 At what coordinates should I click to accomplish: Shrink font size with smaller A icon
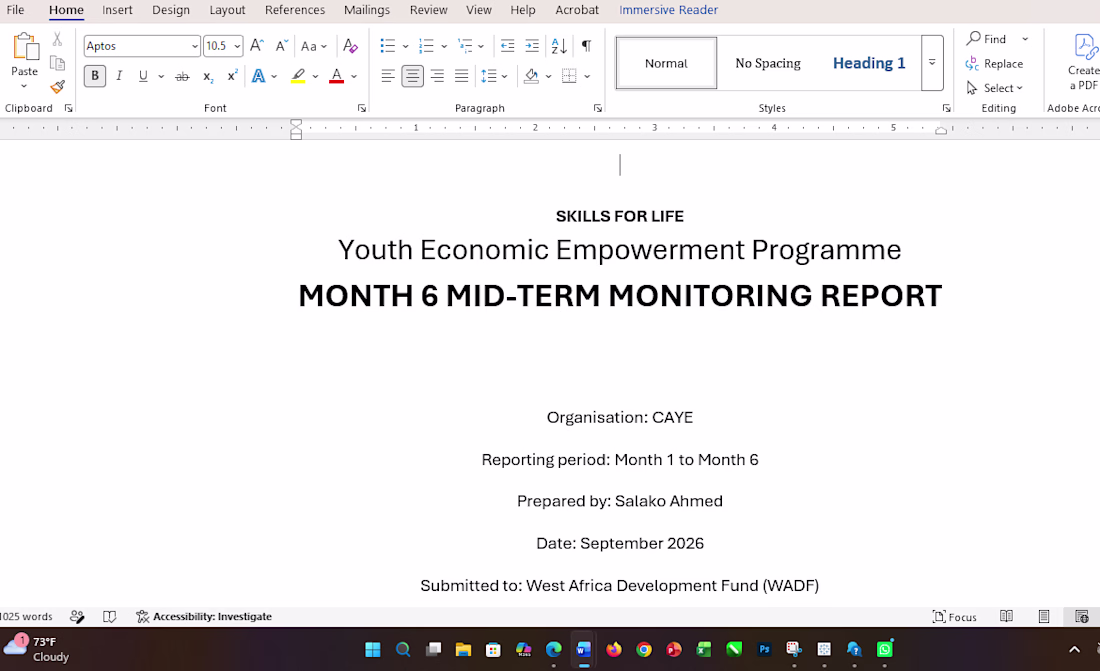(281, 46)
